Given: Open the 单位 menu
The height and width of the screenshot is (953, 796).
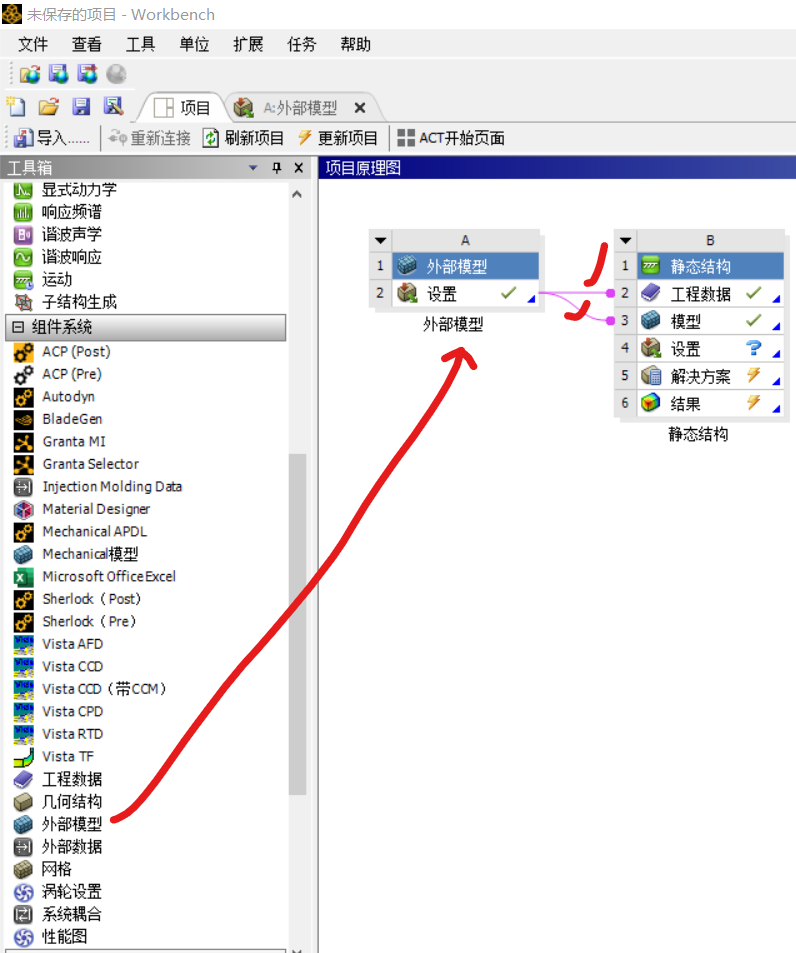Looking at the screenshot, I should coord(194,44).
